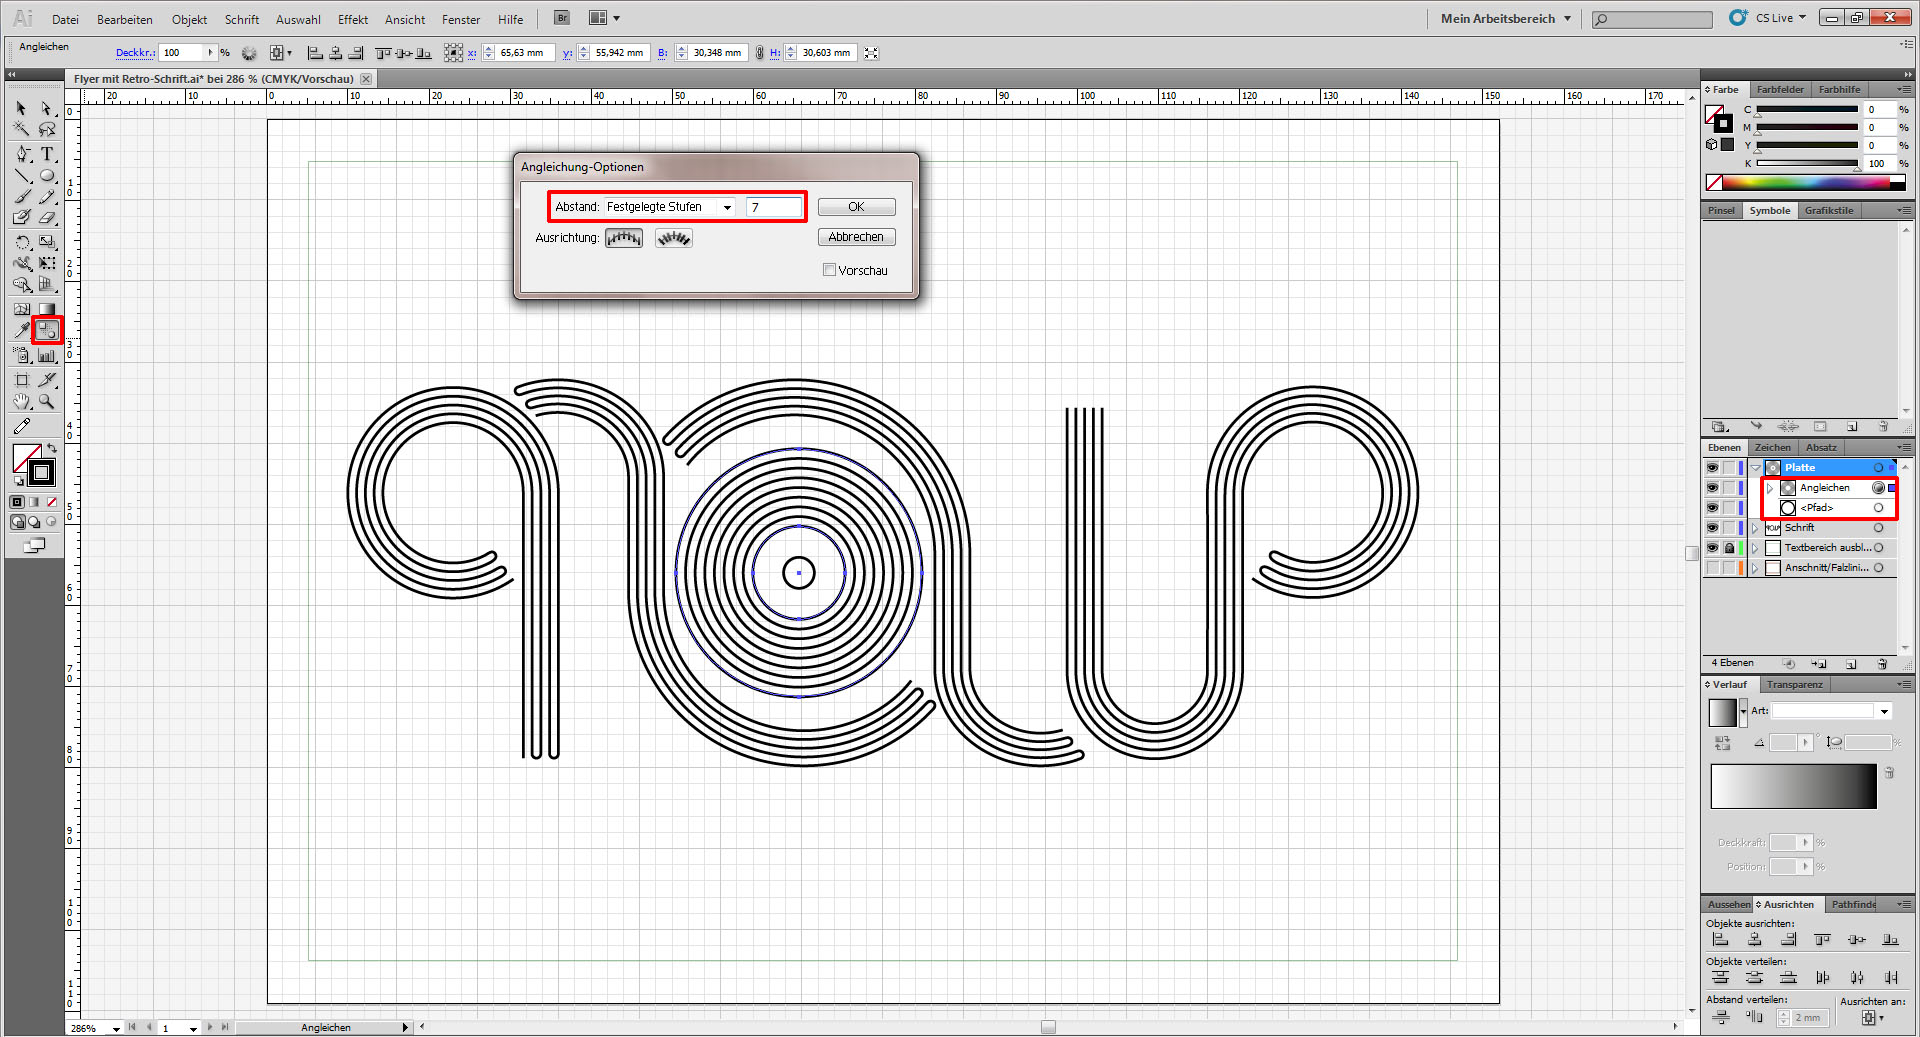Switch to the Pathfinder tab

[x=1853, y=904]
